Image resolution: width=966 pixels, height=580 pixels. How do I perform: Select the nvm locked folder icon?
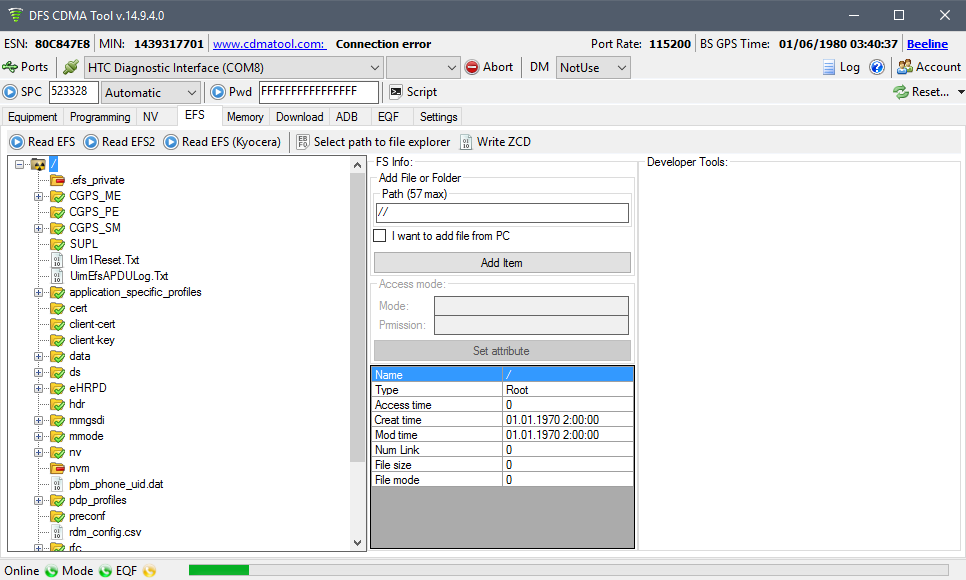click(57, 468)
